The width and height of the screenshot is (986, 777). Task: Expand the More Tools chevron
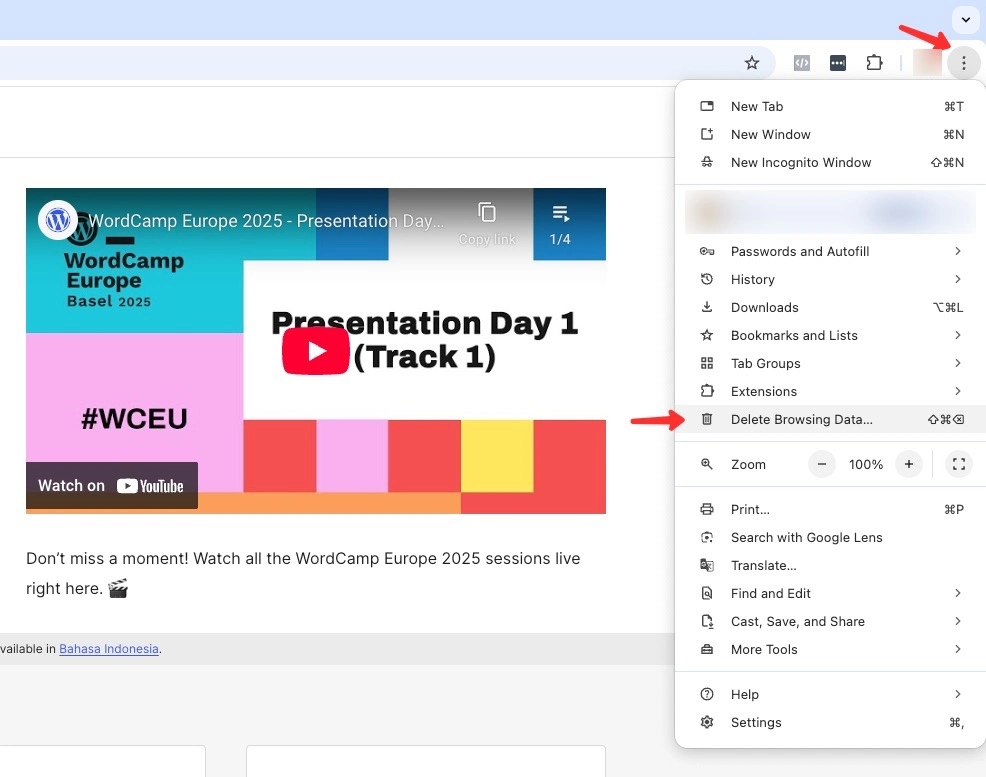pyautogui.click(x=958, y=649)
